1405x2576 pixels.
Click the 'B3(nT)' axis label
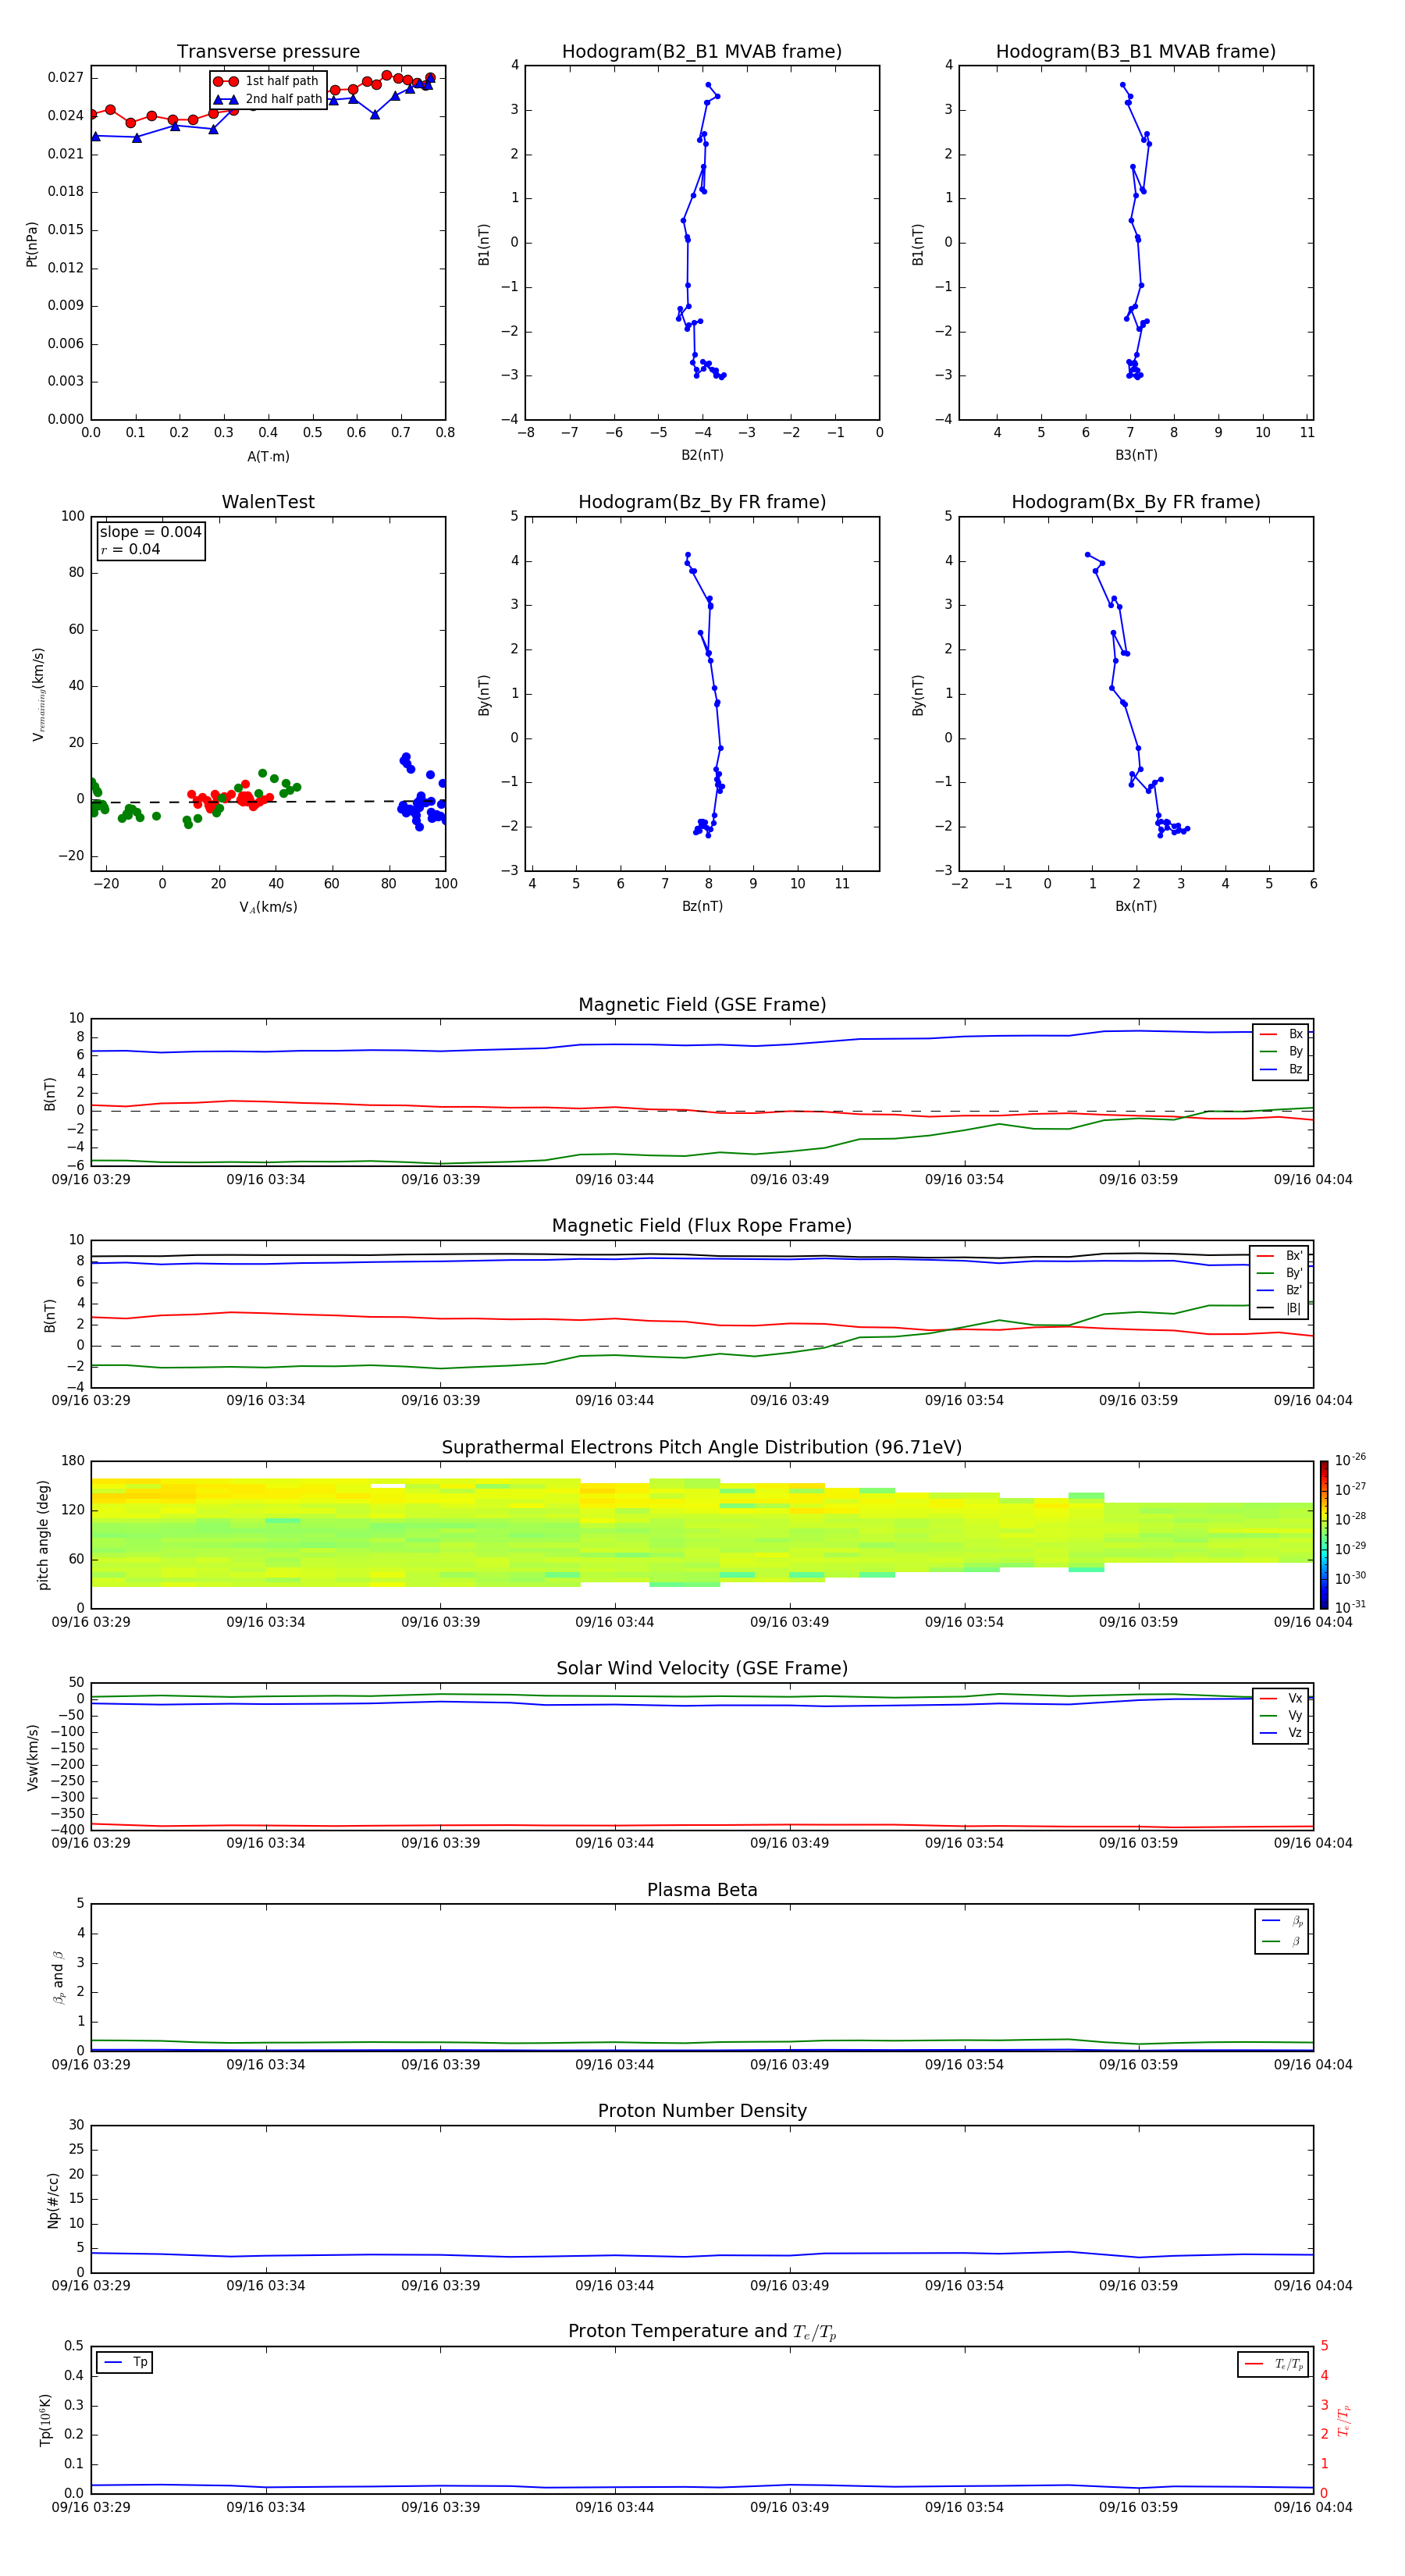click(1136, 455)
